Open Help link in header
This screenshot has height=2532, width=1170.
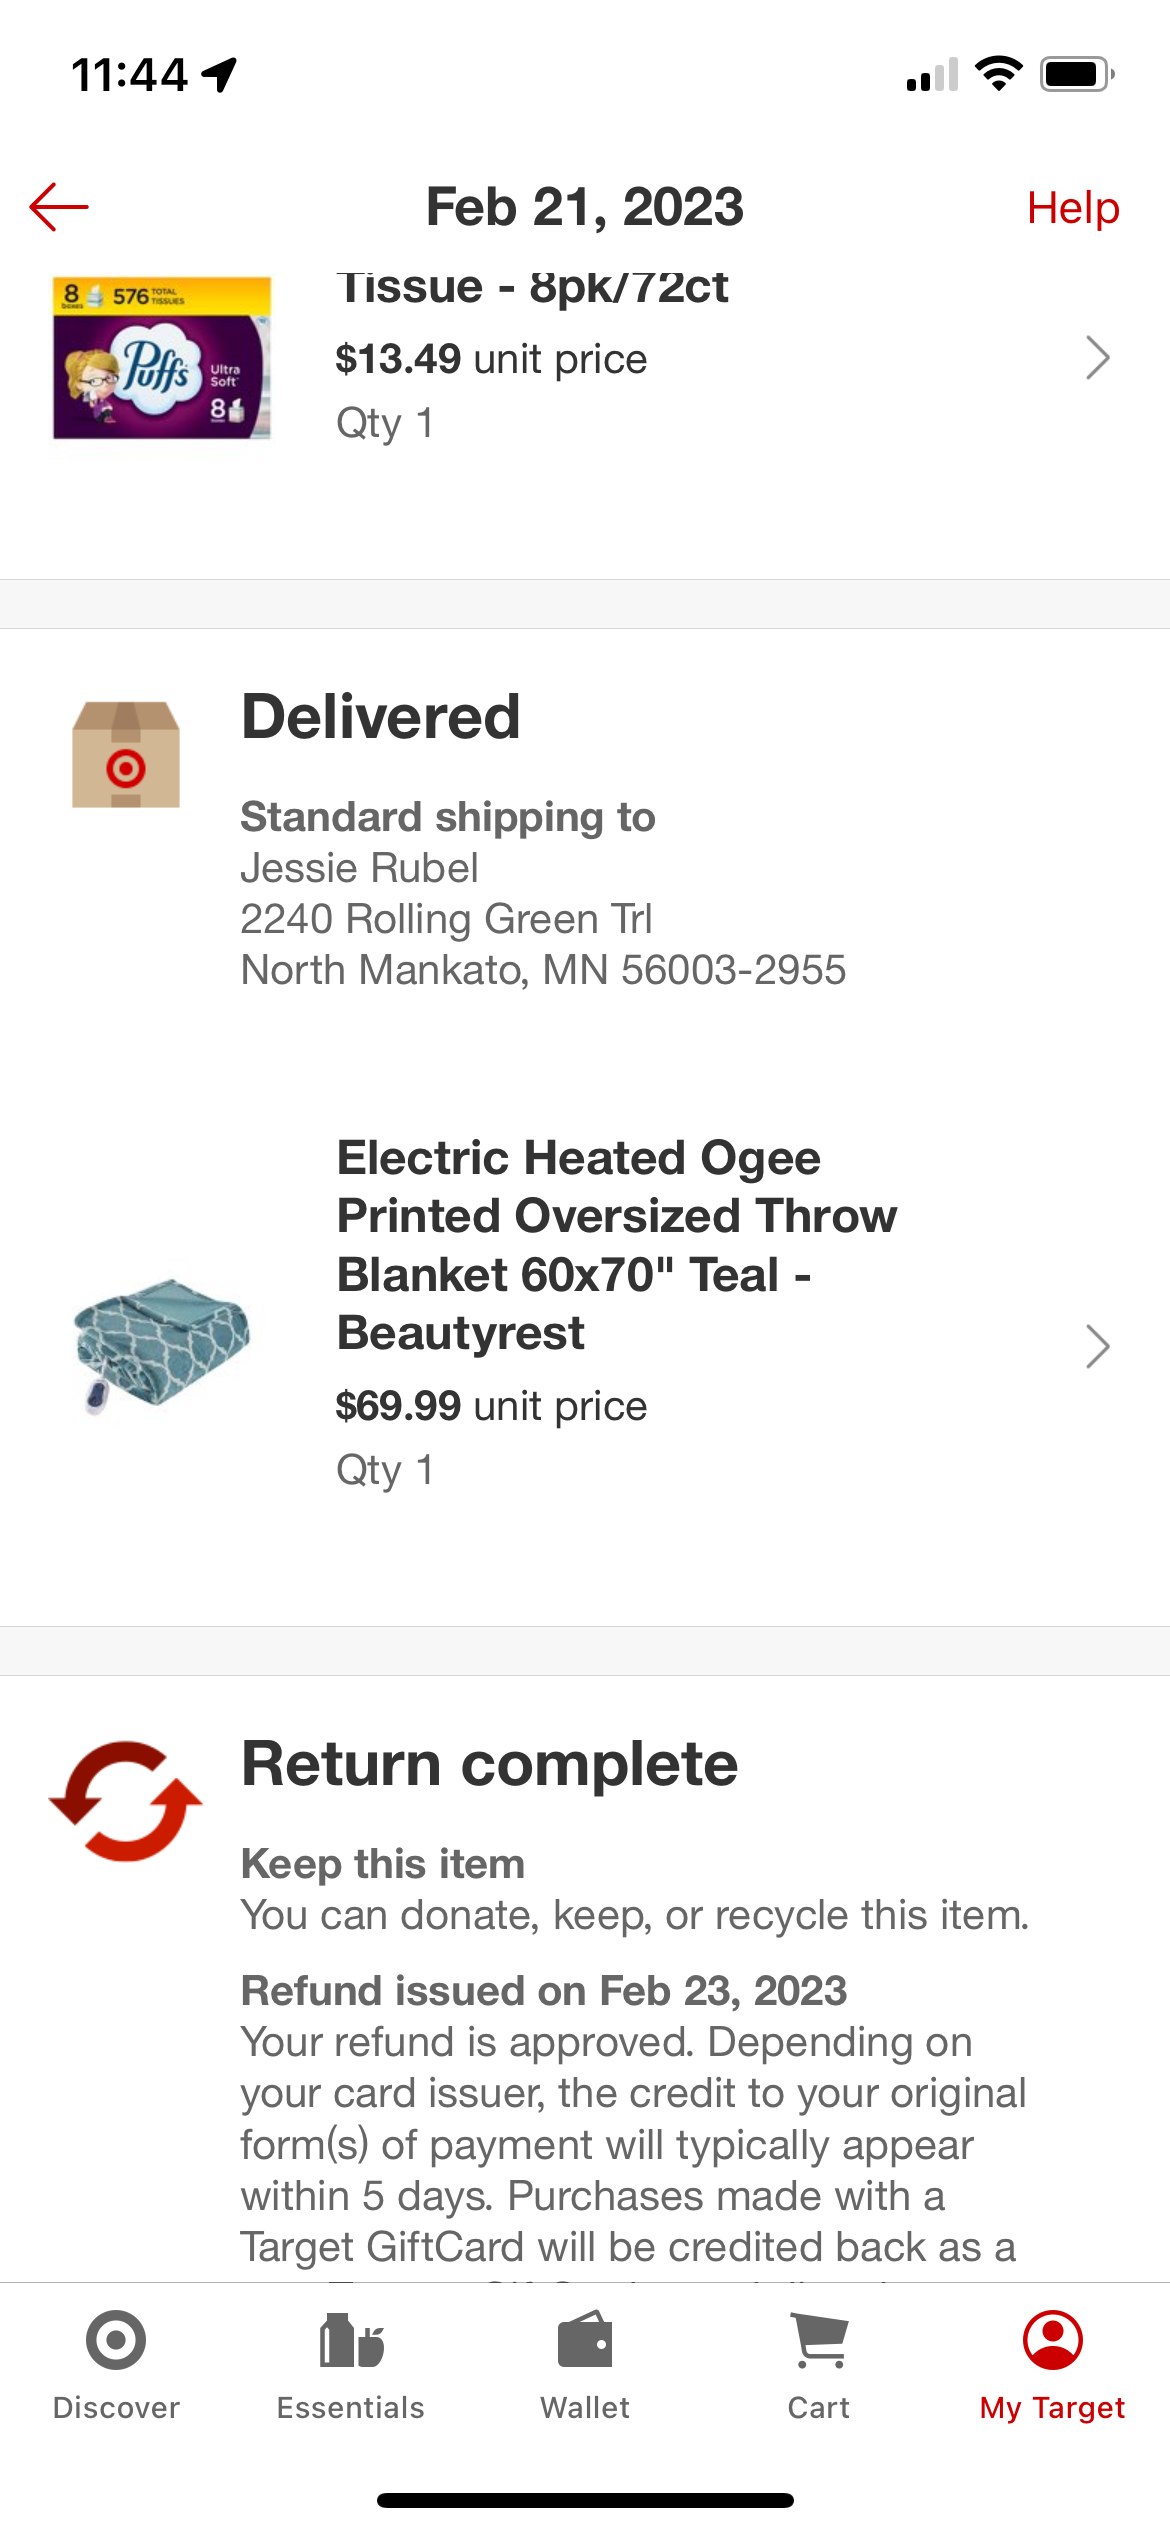click(1073, 208)
